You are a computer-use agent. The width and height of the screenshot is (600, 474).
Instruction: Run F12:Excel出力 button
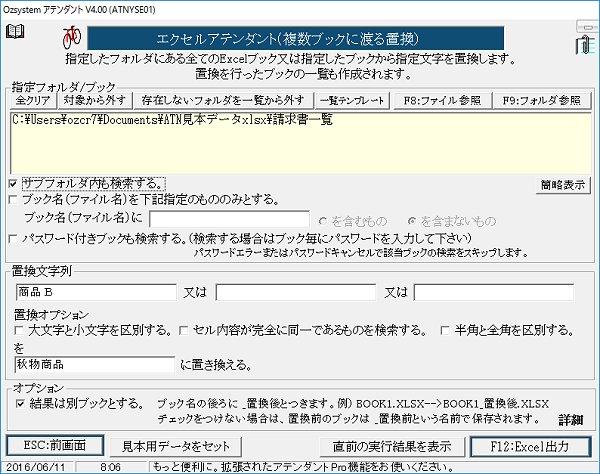(x=530, y=446)
